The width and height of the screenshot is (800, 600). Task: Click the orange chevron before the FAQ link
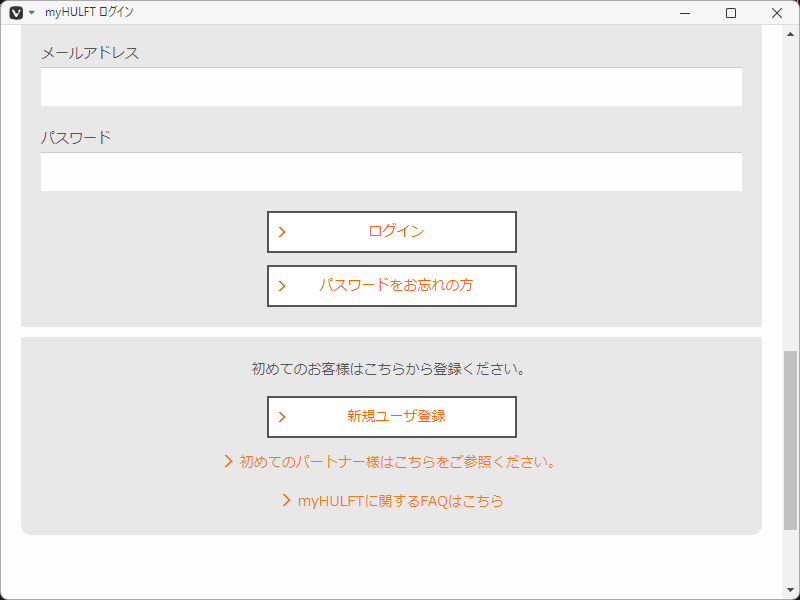[287, 501]
